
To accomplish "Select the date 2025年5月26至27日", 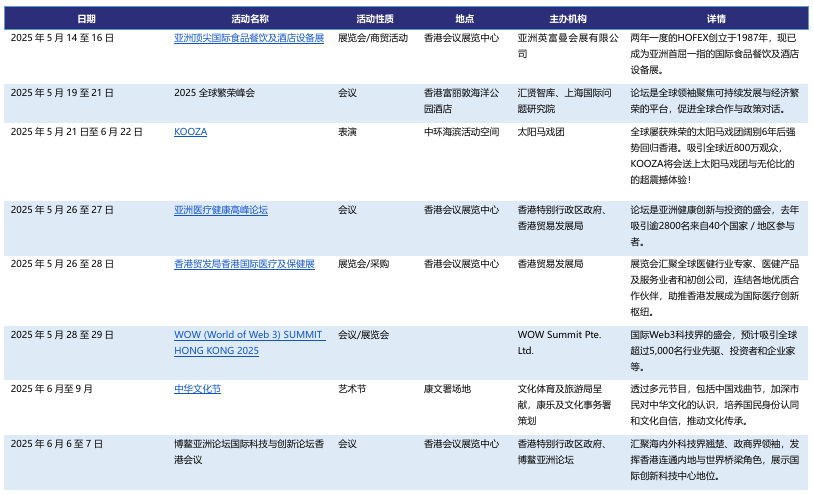I will [x=62, y=210].
